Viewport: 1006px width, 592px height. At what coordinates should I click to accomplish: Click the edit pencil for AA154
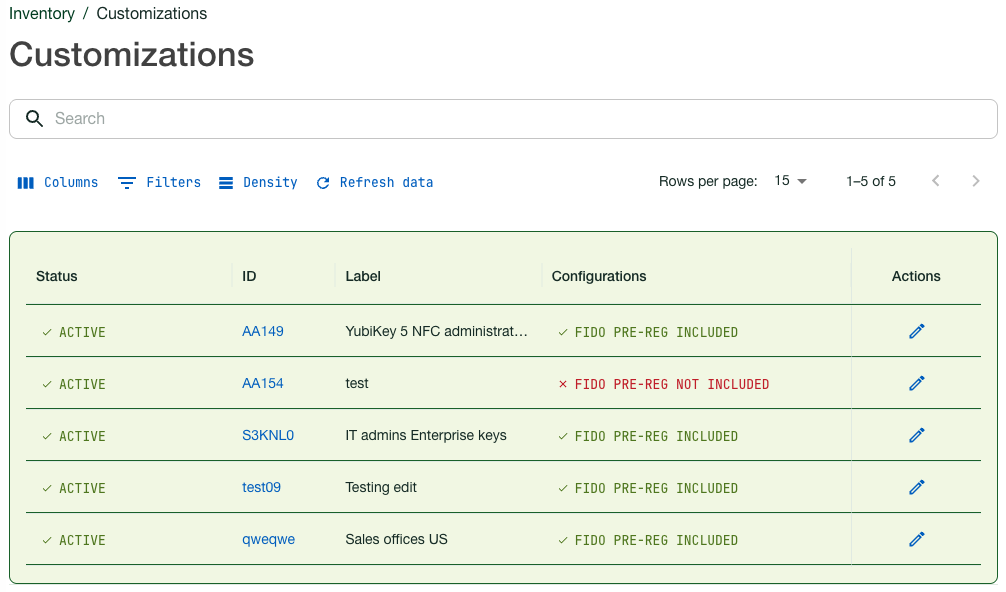pyautogui.click(x=916, y=383)
